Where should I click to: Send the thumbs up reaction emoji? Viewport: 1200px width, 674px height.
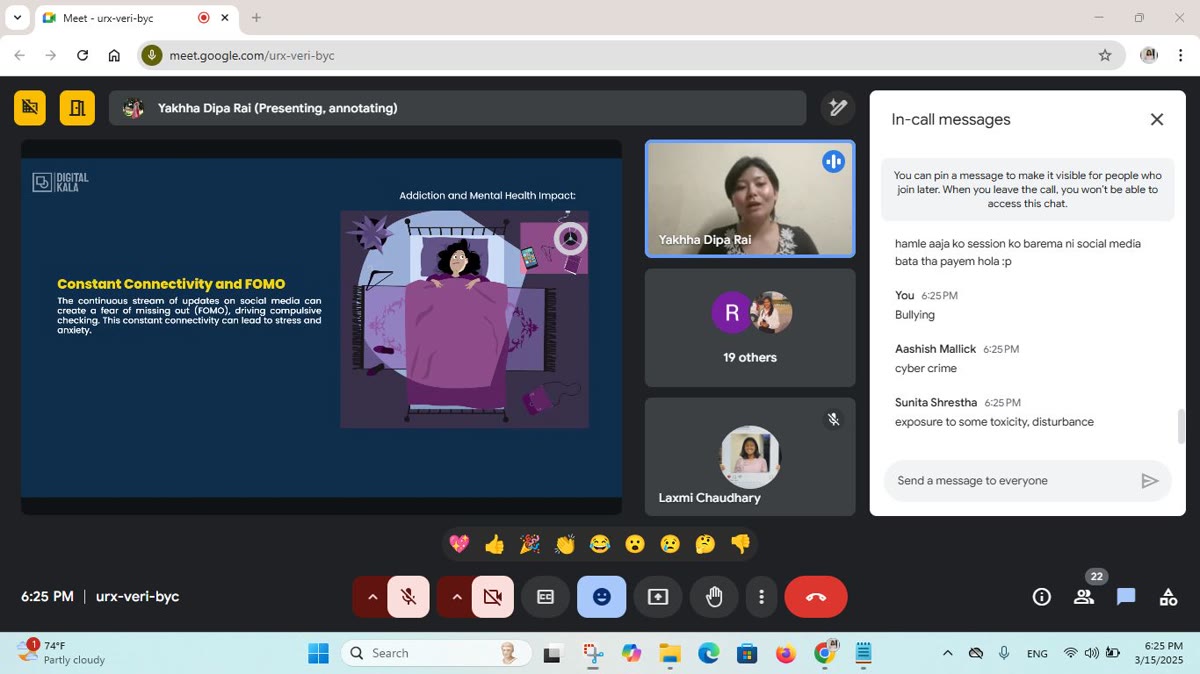tap(494, 544)
